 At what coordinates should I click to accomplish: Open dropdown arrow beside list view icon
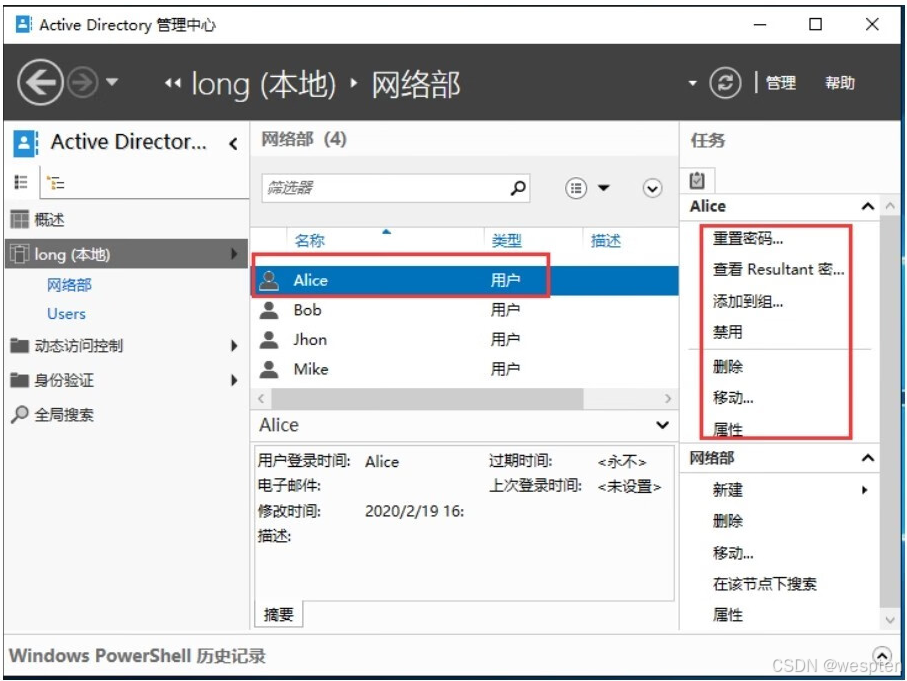(603, 188)
